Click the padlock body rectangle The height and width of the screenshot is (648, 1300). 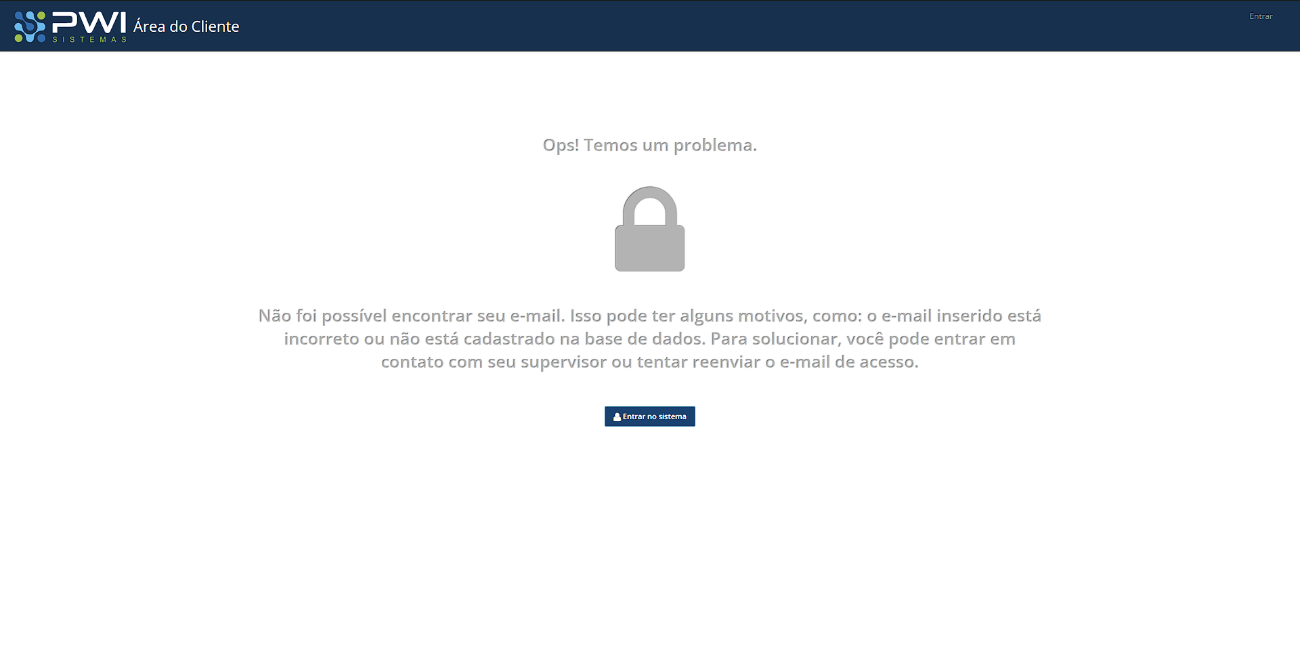click(x=650, y=248)
